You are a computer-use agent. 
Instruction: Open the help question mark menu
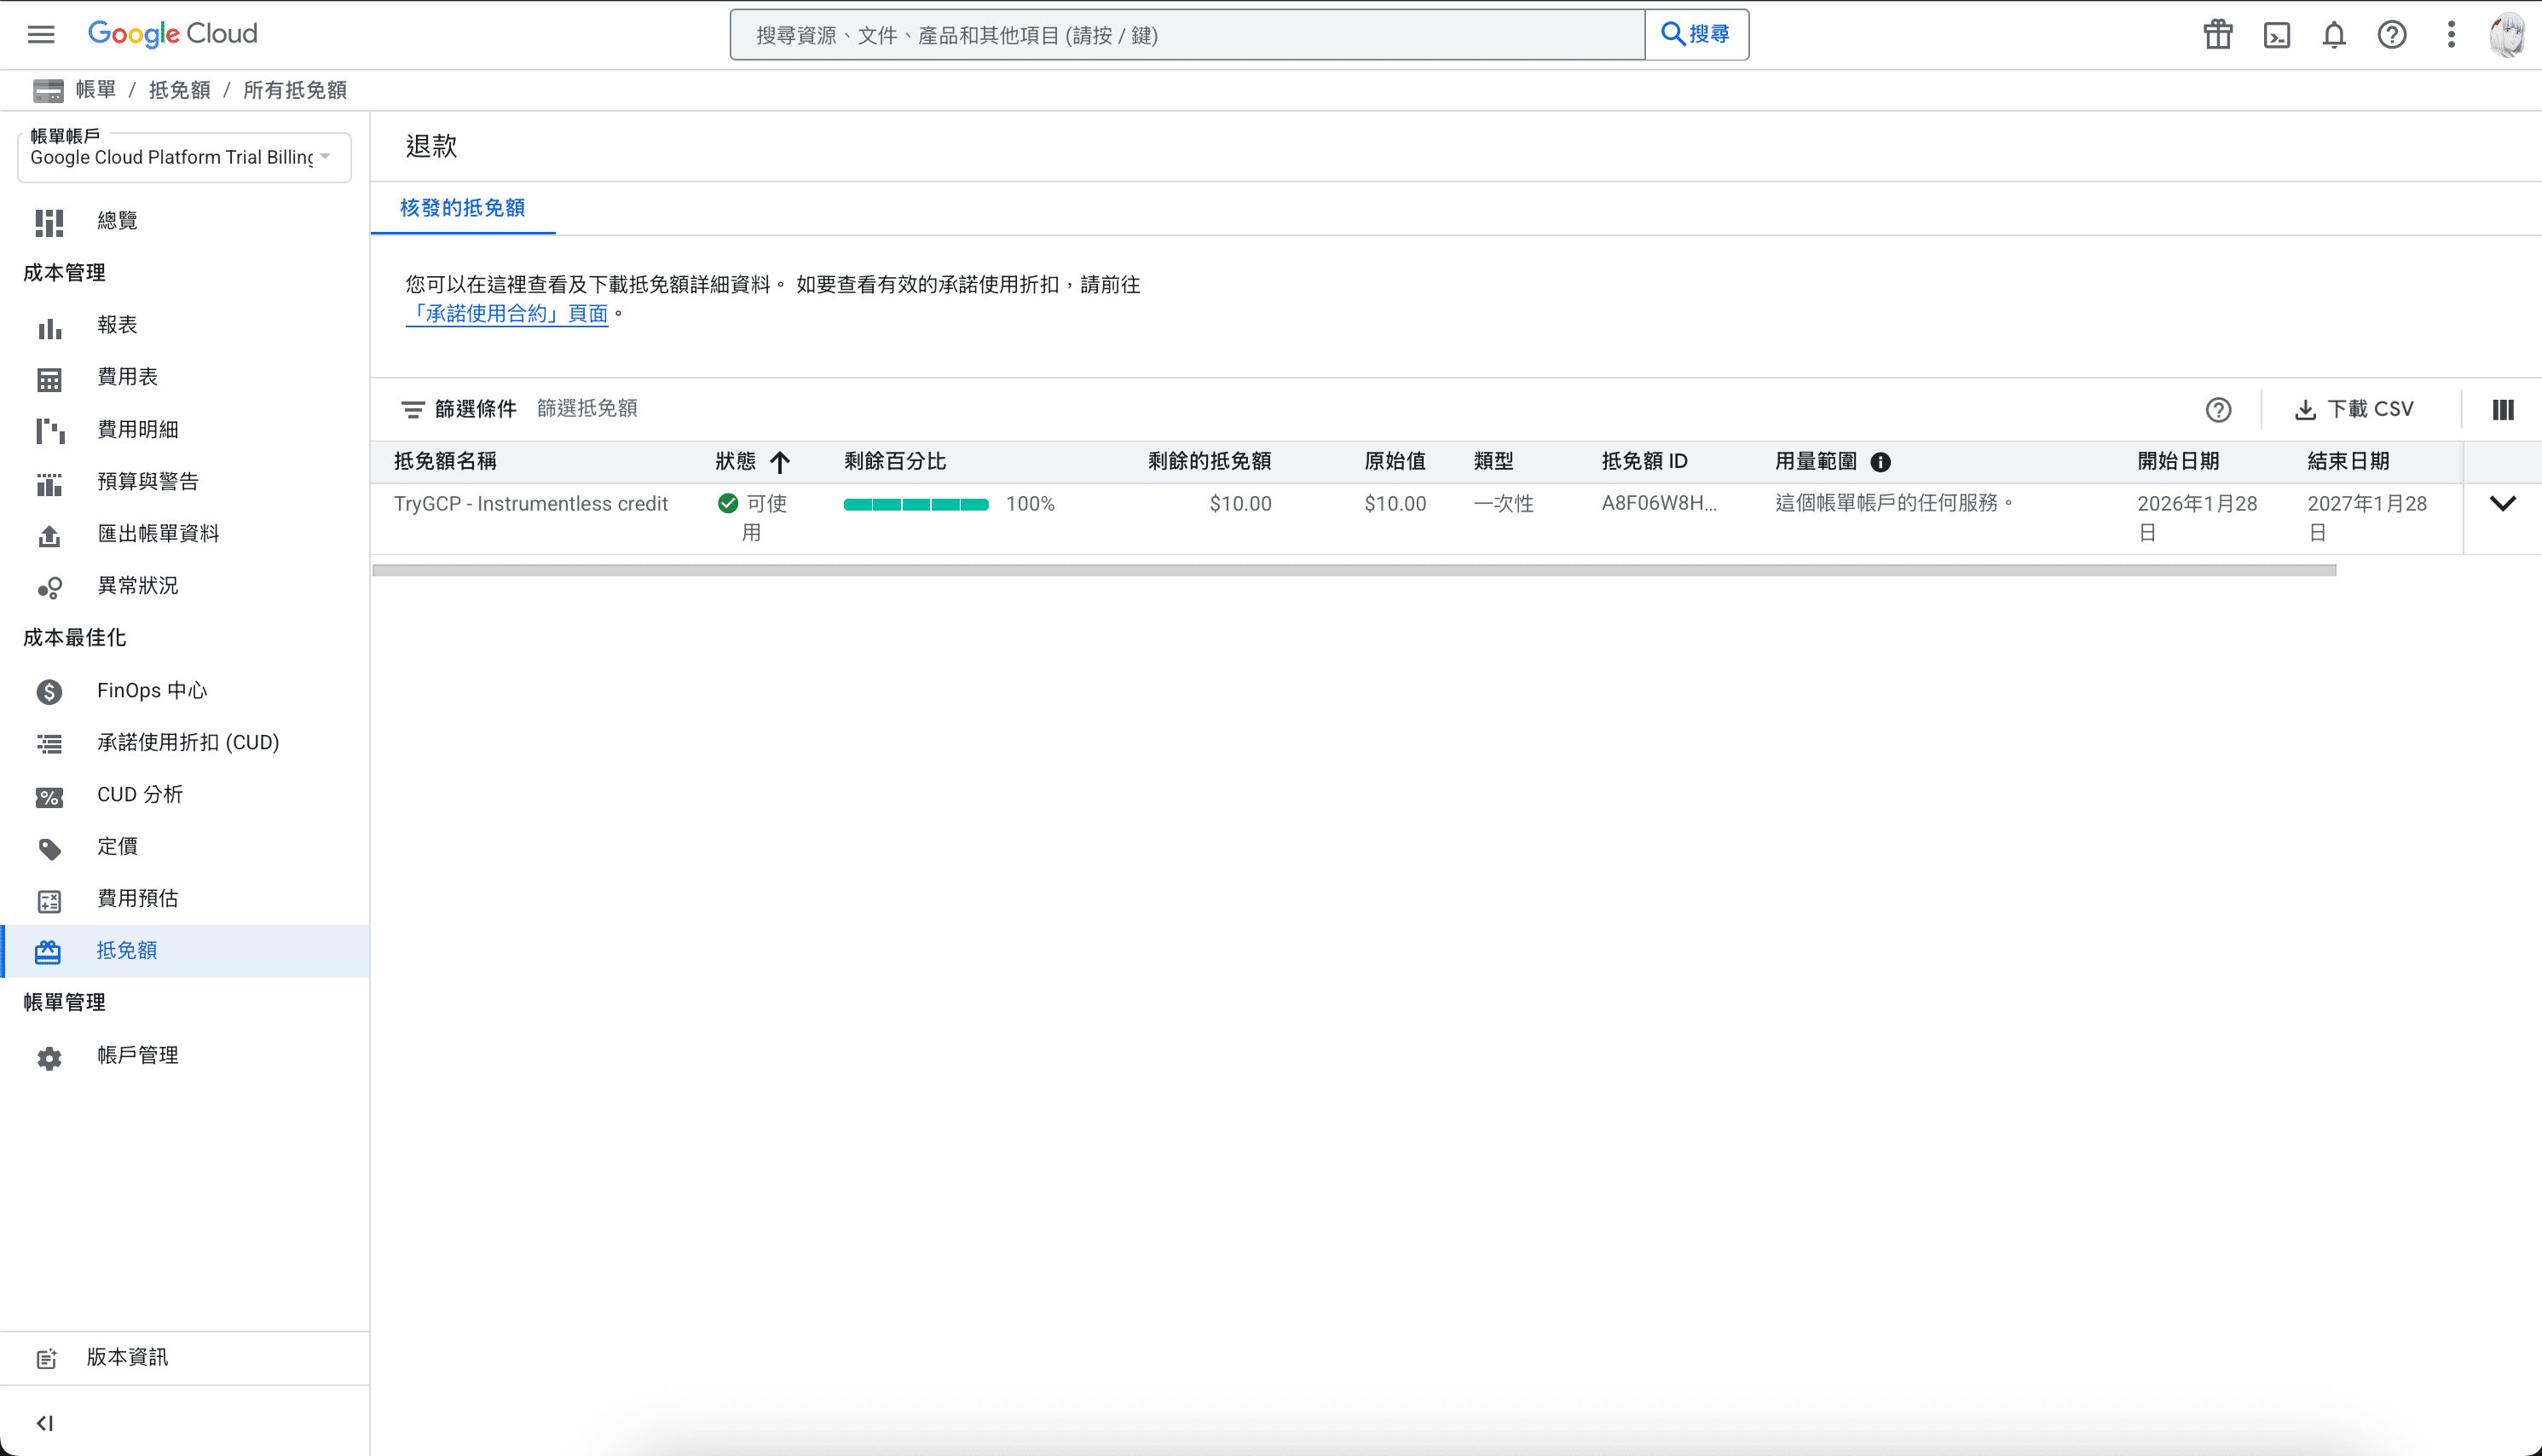(2391, 35)
